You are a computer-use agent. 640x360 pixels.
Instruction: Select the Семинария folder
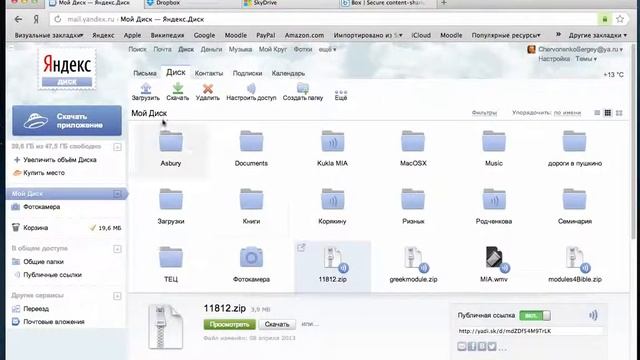[574, 206]
